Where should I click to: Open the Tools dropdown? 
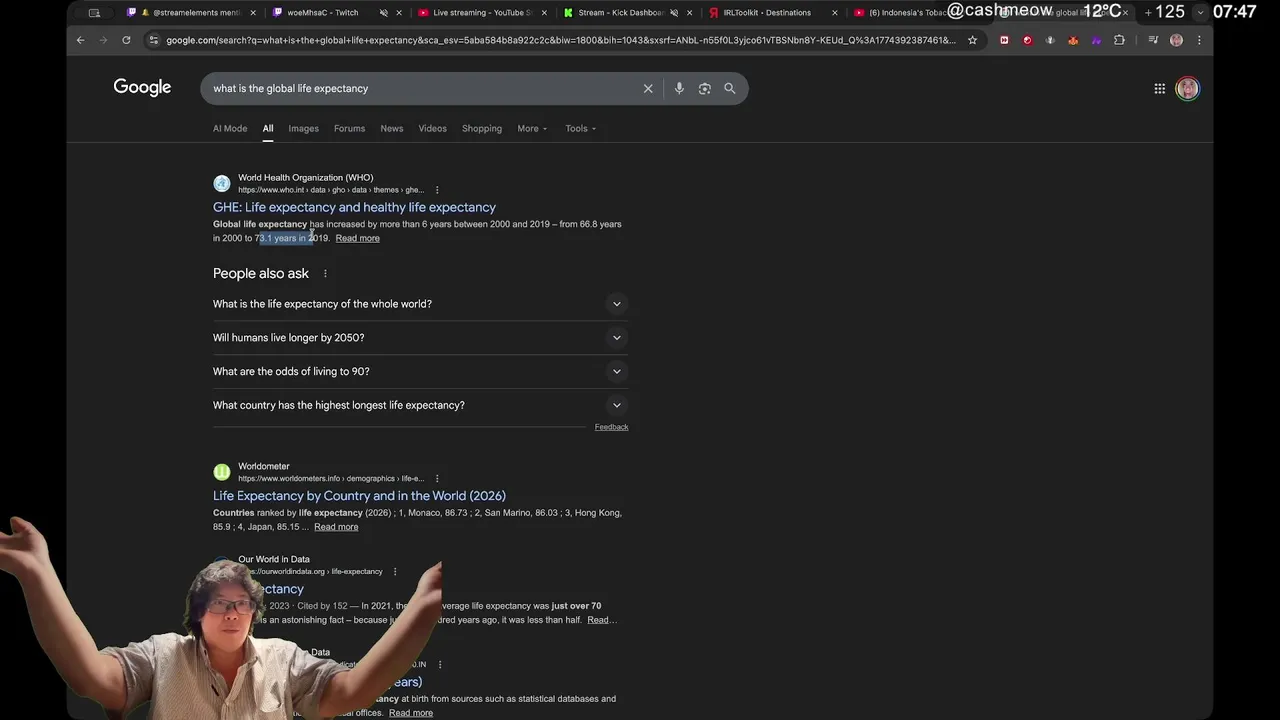tap(580, 128)
